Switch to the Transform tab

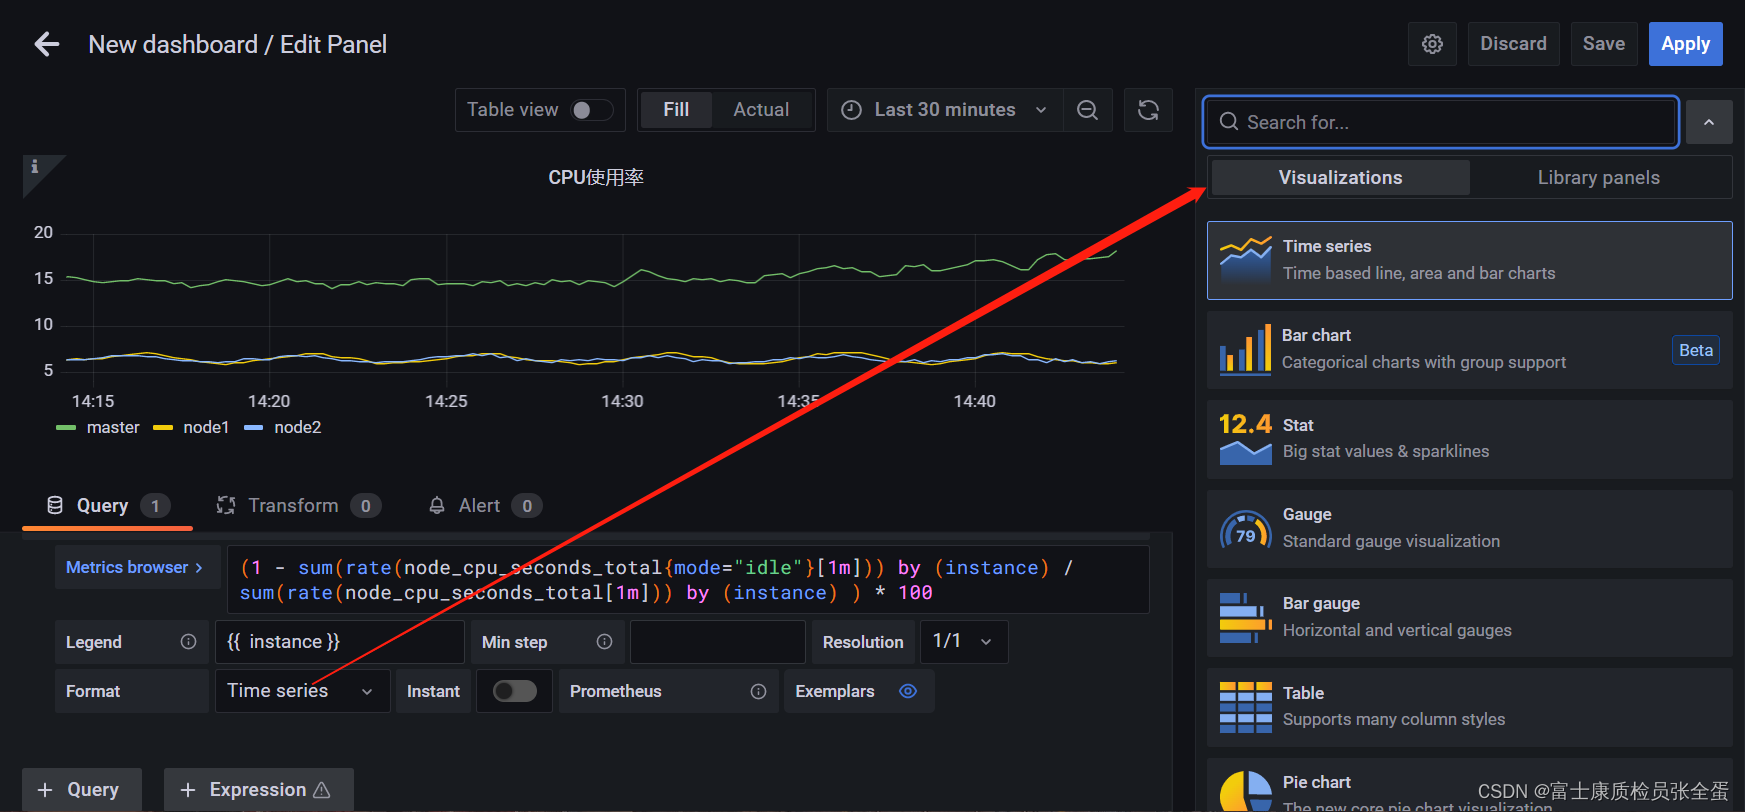[x=299, y=506]
